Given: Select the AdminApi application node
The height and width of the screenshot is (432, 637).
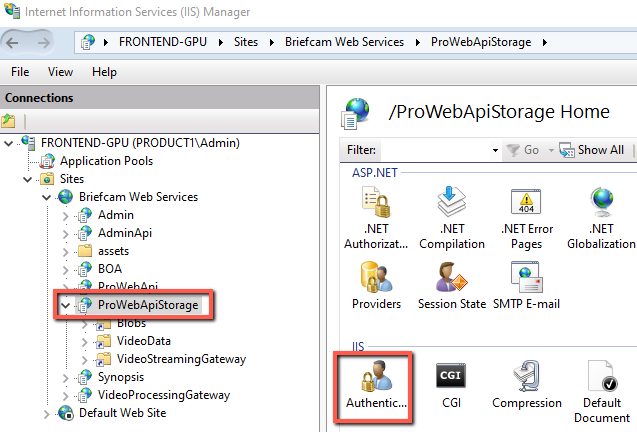Looking at the screenshot, I should (125, 233).
